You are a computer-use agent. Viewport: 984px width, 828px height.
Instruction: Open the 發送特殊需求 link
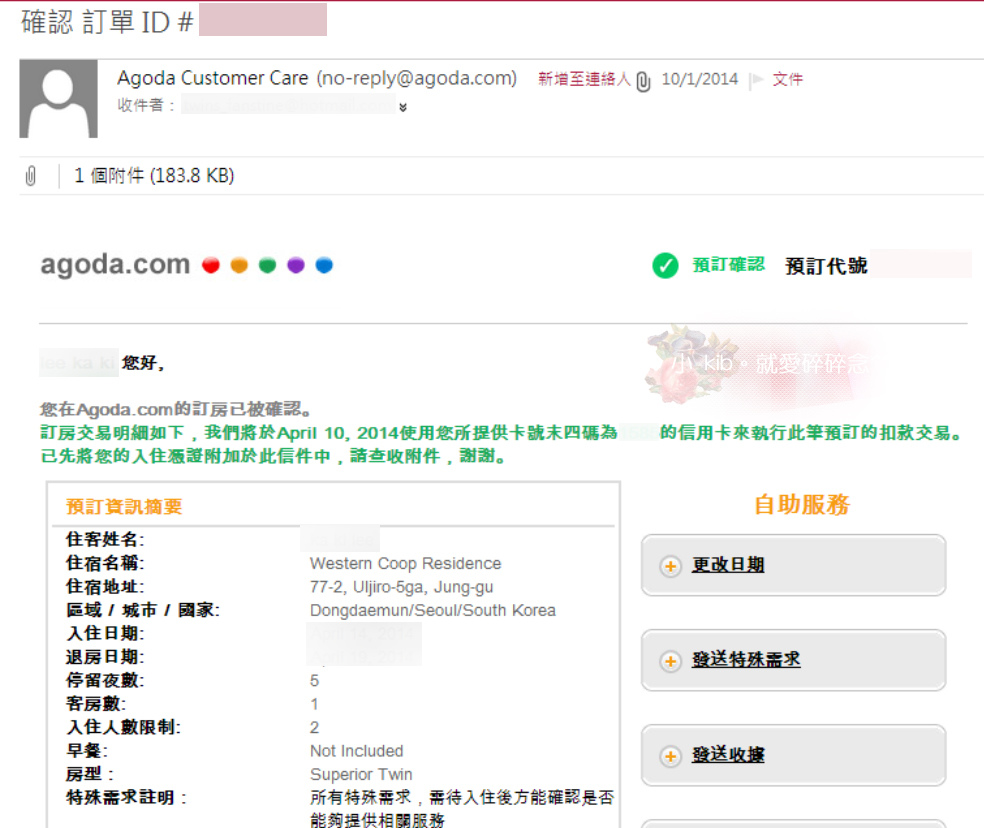(x=746, y=660)
